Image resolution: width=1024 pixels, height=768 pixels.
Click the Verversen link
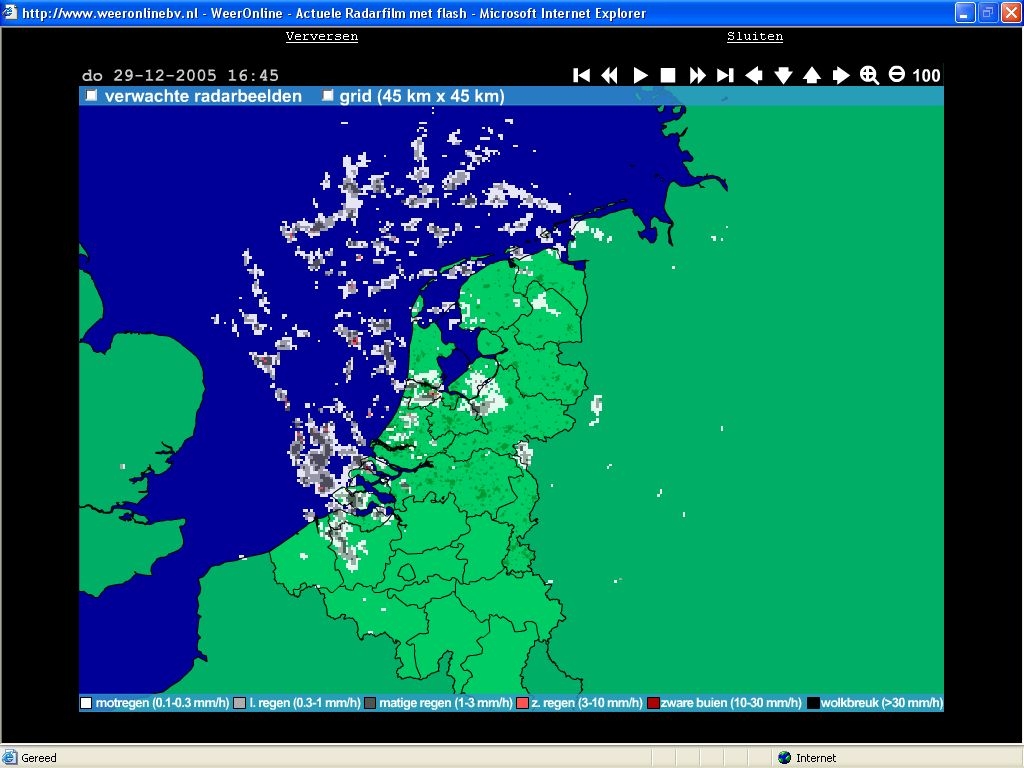[x=322, y=36]
